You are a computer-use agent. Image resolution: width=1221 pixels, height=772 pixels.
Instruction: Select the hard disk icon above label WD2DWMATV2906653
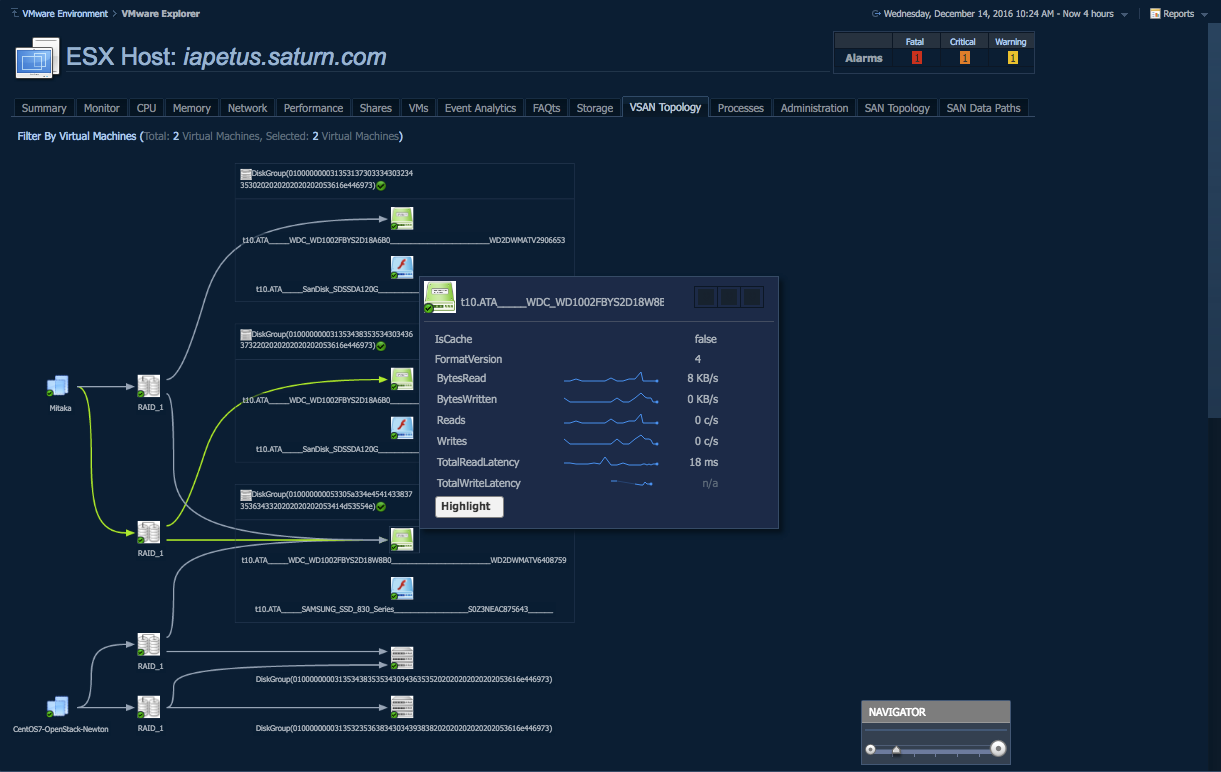[x=402, y=218]
